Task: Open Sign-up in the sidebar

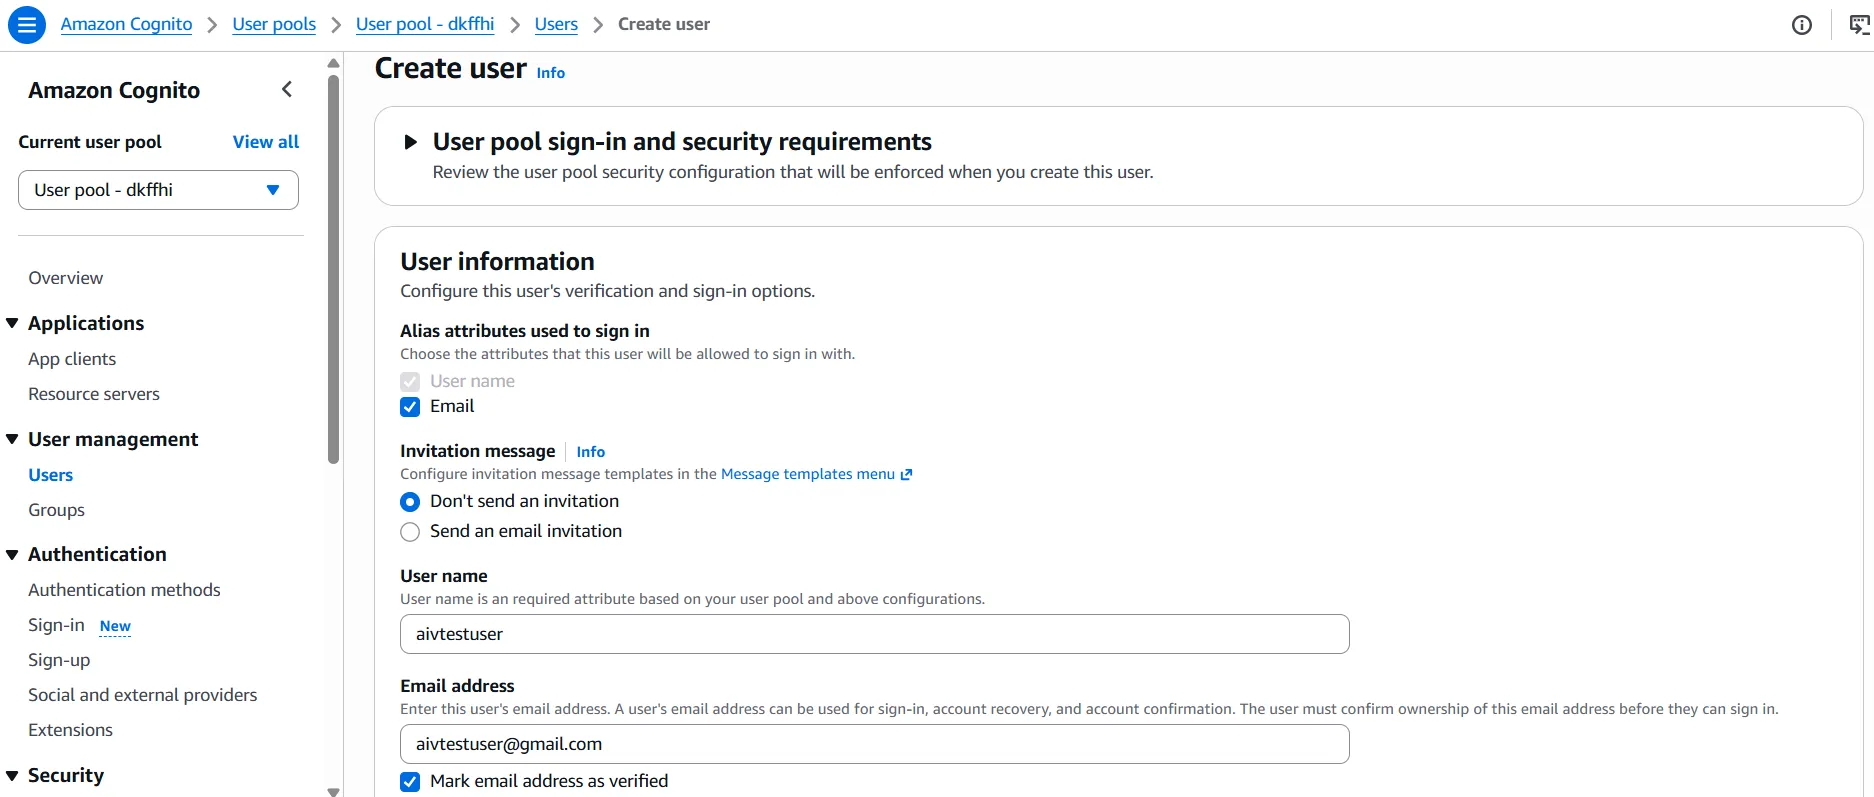Action: pos(59,660)
